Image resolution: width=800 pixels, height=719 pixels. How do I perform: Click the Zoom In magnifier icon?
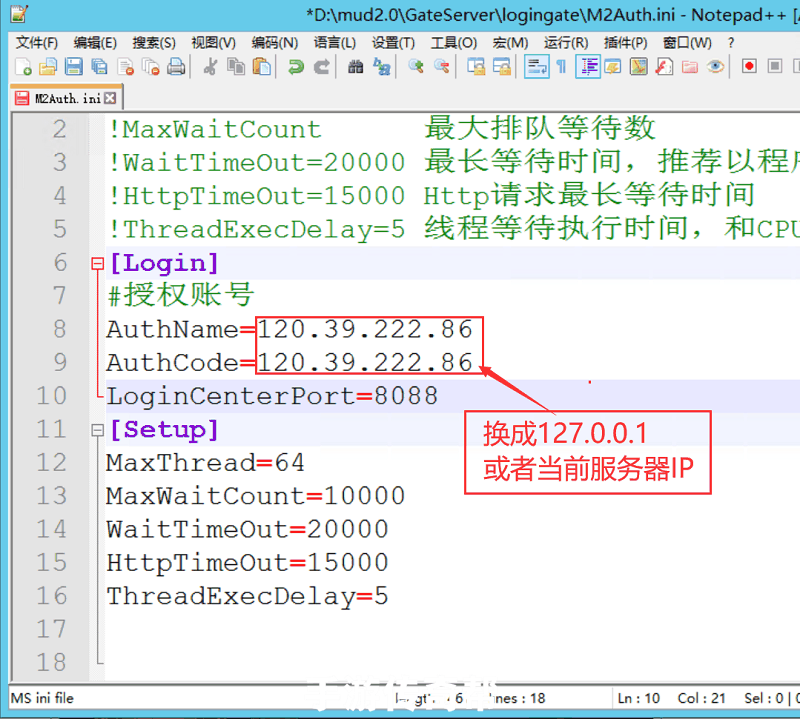tap(416, 67)
